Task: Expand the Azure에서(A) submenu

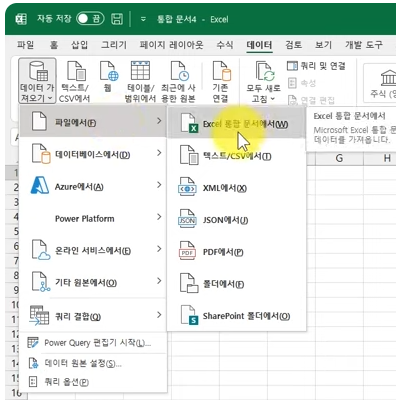Action: [93, 186]
